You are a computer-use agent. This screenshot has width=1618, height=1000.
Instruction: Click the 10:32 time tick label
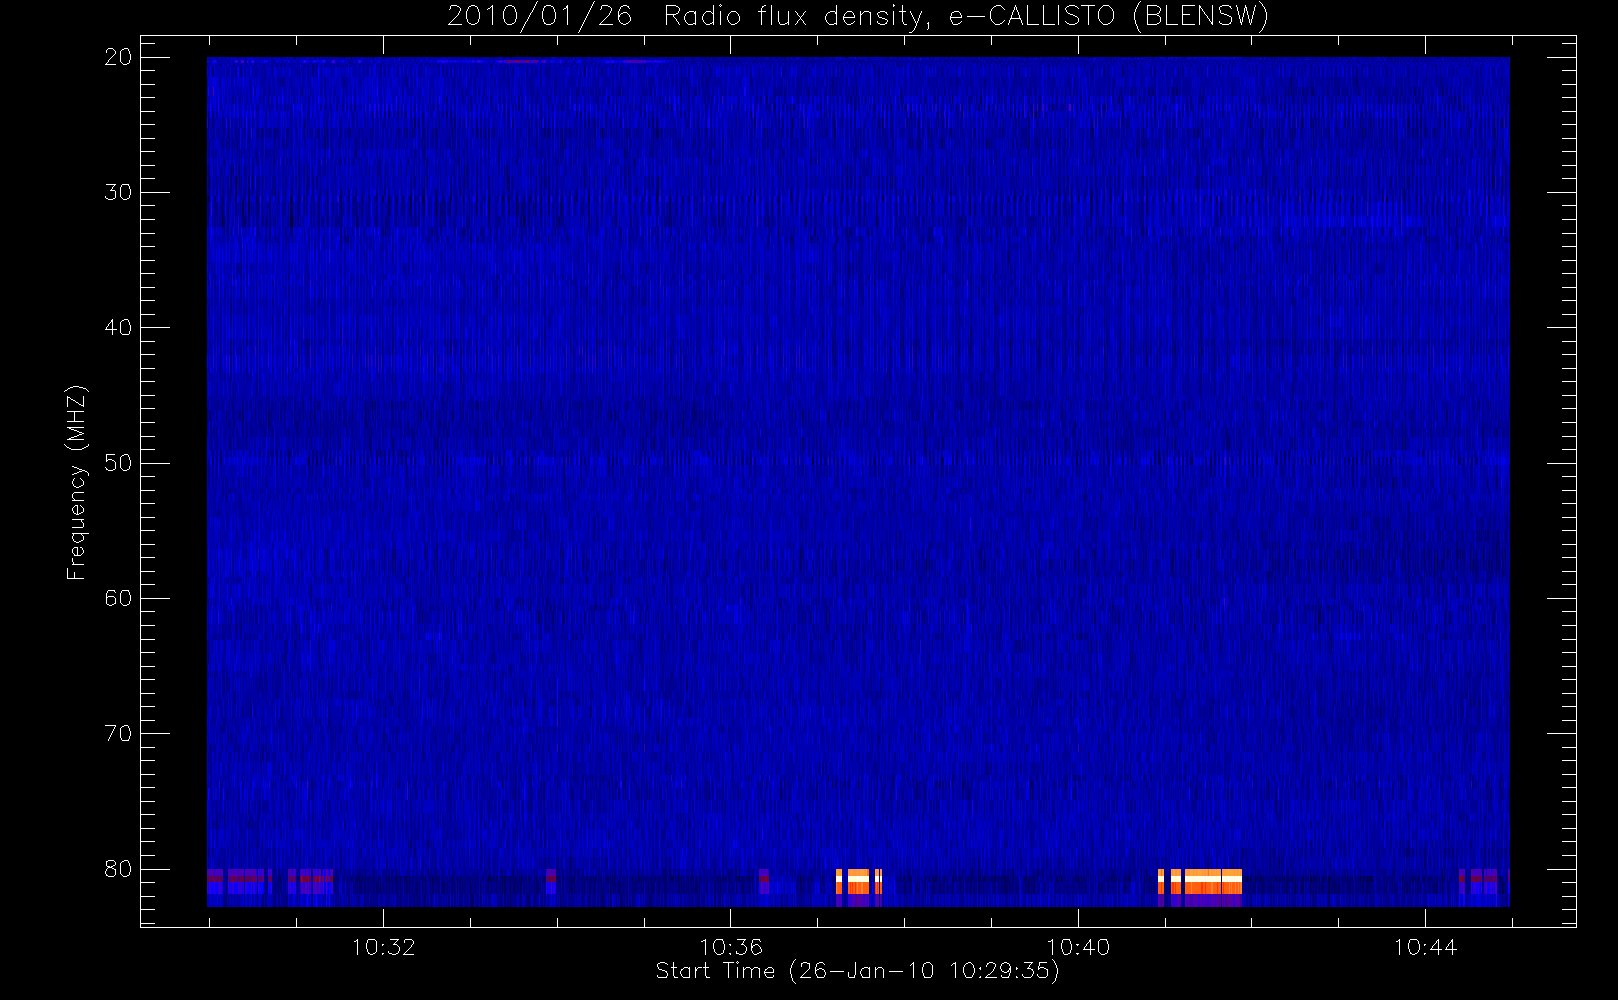click(383, 947)
